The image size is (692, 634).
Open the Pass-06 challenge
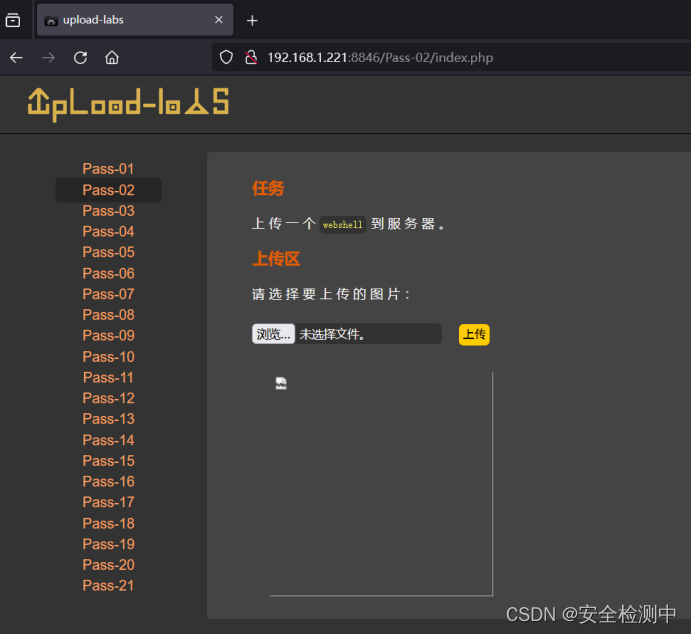click(108, 274)
